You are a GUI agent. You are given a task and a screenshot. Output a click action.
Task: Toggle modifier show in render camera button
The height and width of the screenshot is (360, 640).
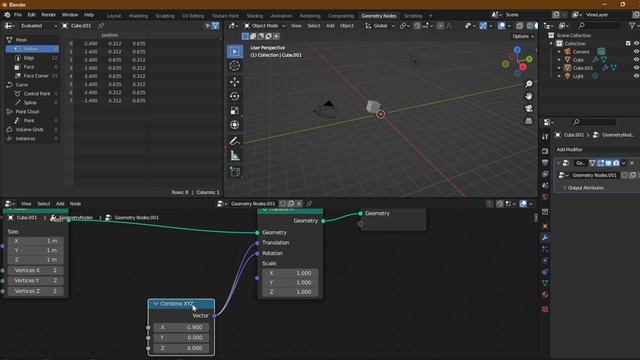coord(616,163)
